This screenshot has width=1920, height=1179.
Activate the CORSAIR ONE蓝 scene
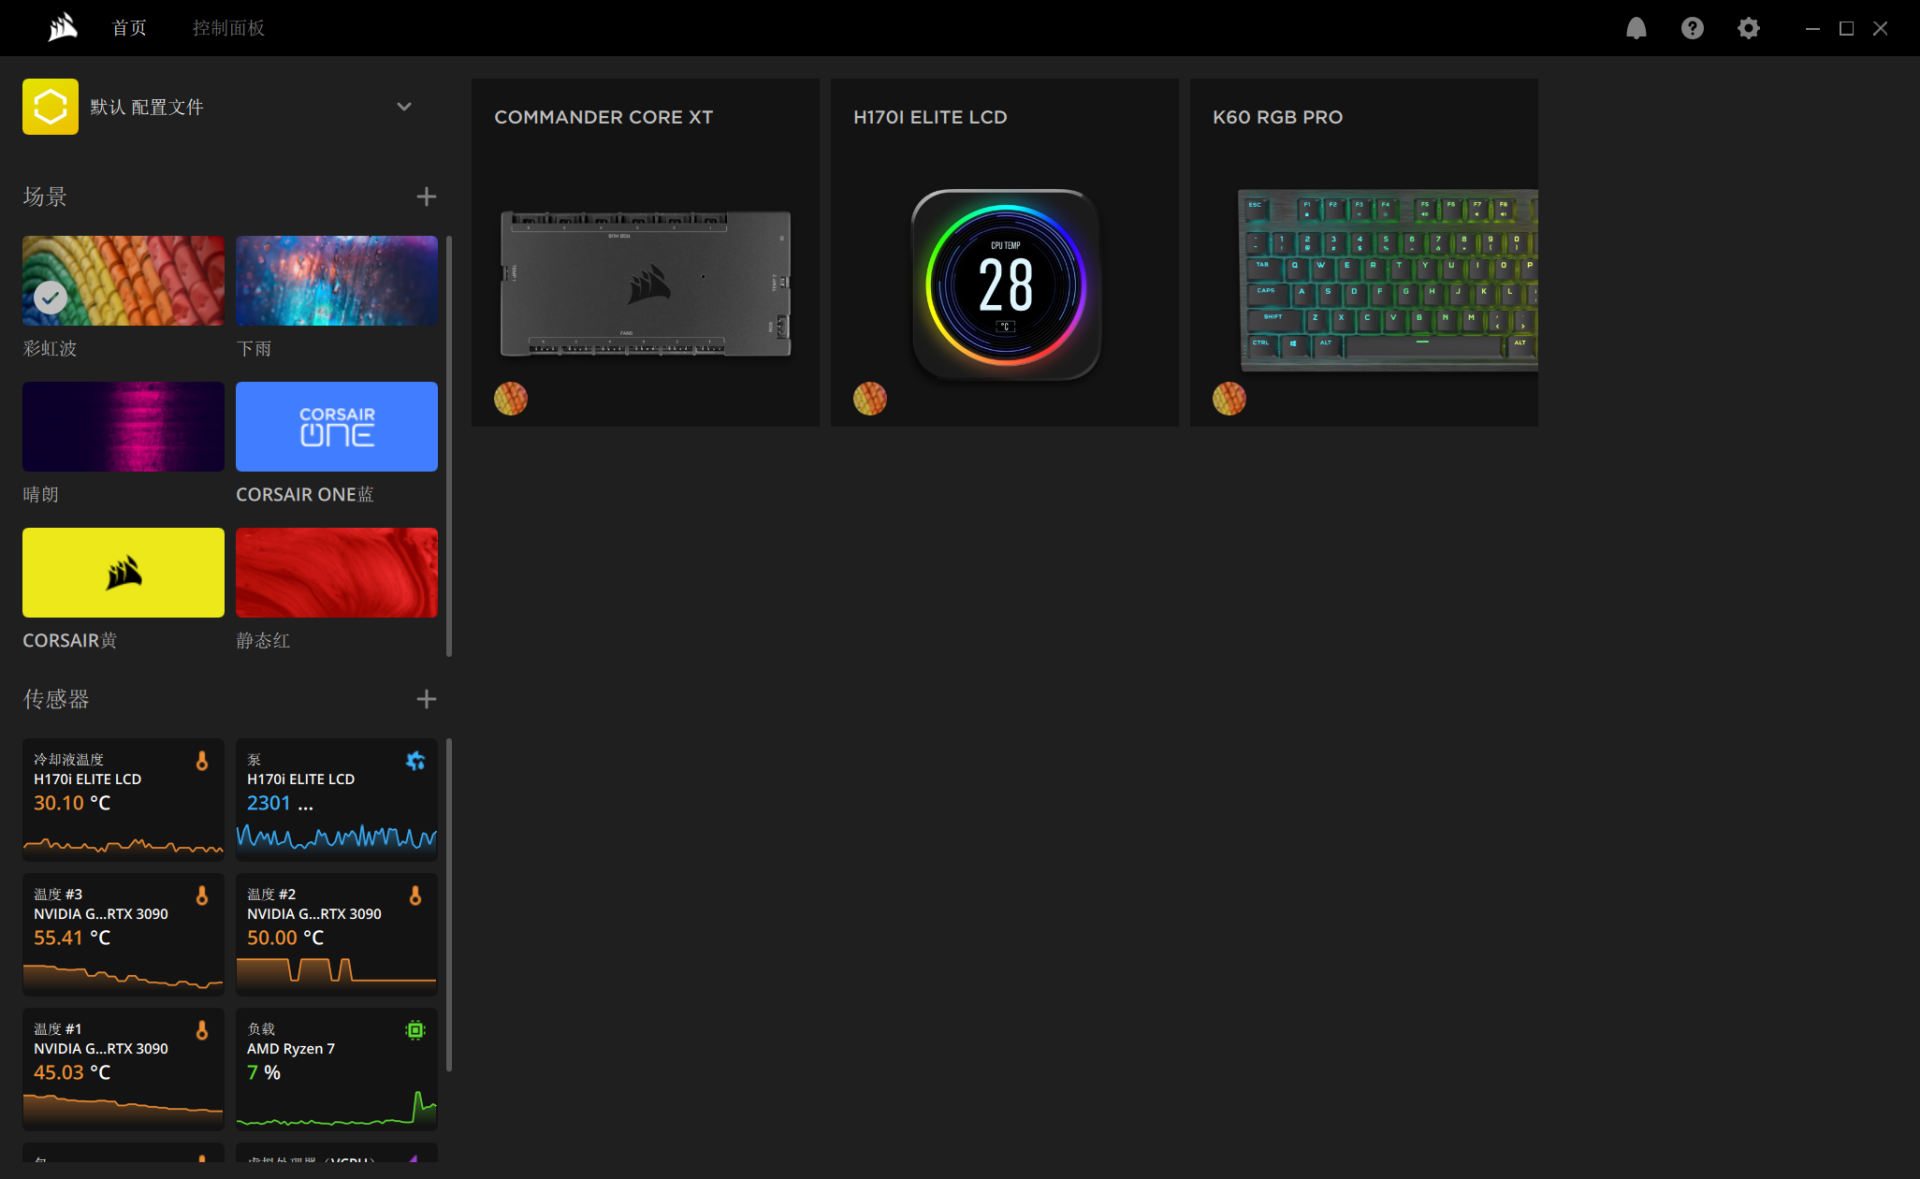pos(336,426)
